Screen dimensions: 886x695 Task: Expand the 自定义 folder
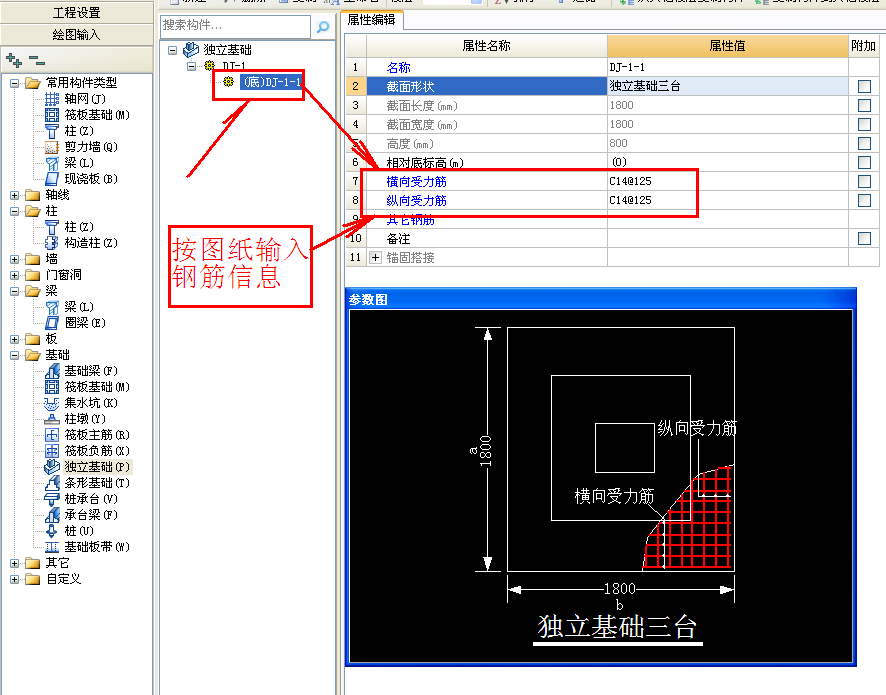[15, 579]
